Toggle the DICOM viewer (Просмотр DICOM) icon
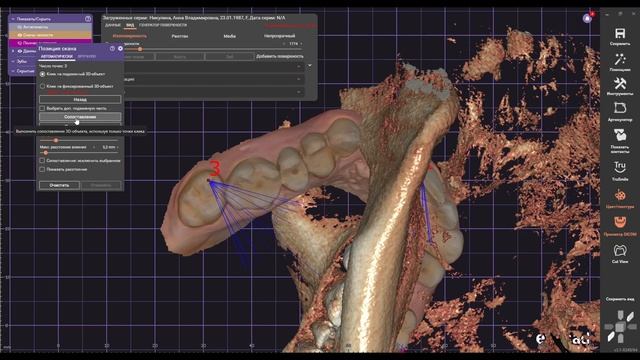The image size is (640, 360). (620, 222)
